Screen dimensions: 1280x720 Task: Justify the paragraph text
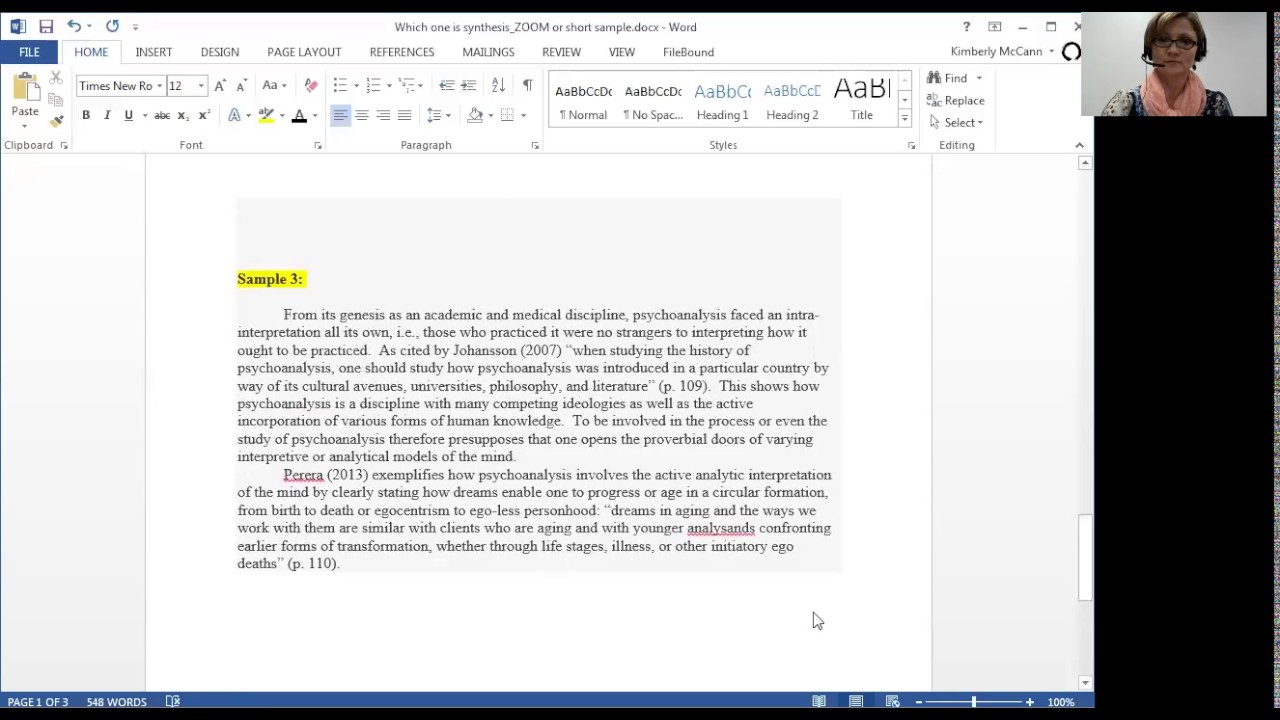[x=404, y=116]
